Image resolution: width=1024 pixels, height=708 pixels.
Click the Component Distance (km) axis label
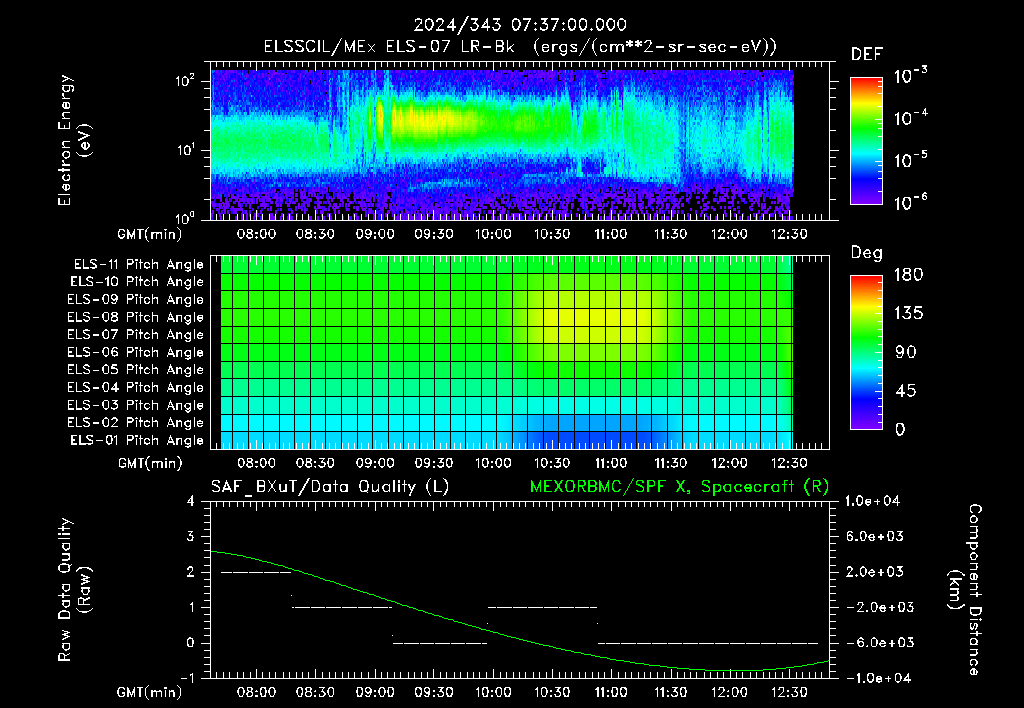point(965,590)
